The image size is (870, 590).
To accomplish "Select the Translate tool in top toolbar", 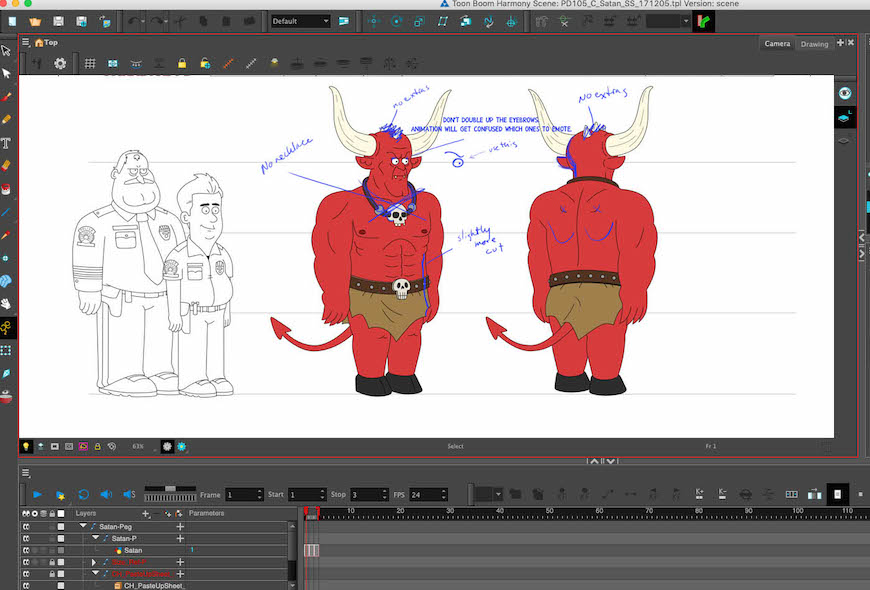I will [373, 22].
